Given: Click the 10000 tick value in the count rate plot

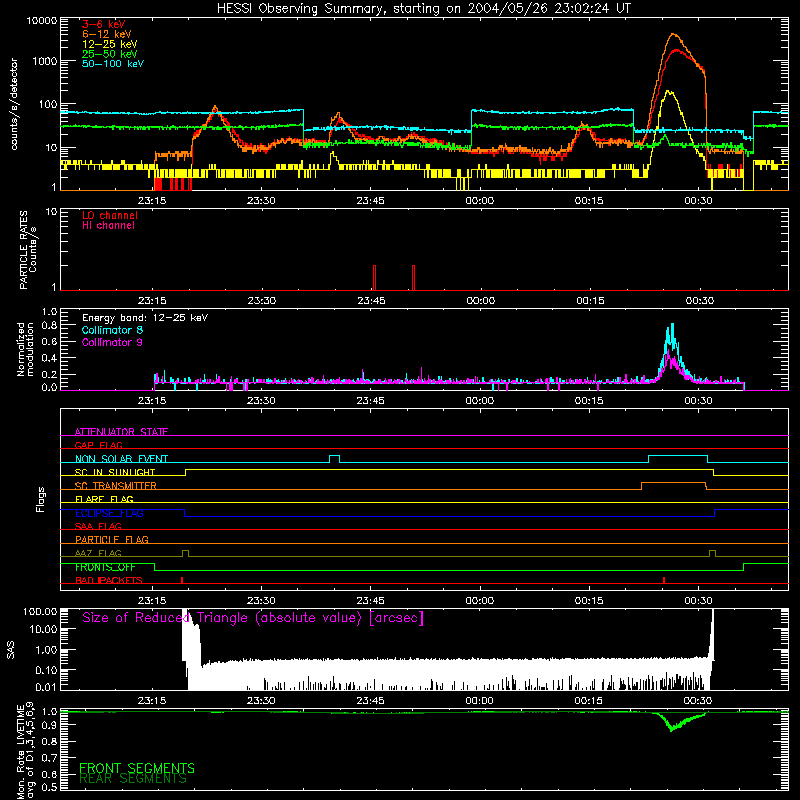Looking at the screenshot, I should [x=41, y=21].
